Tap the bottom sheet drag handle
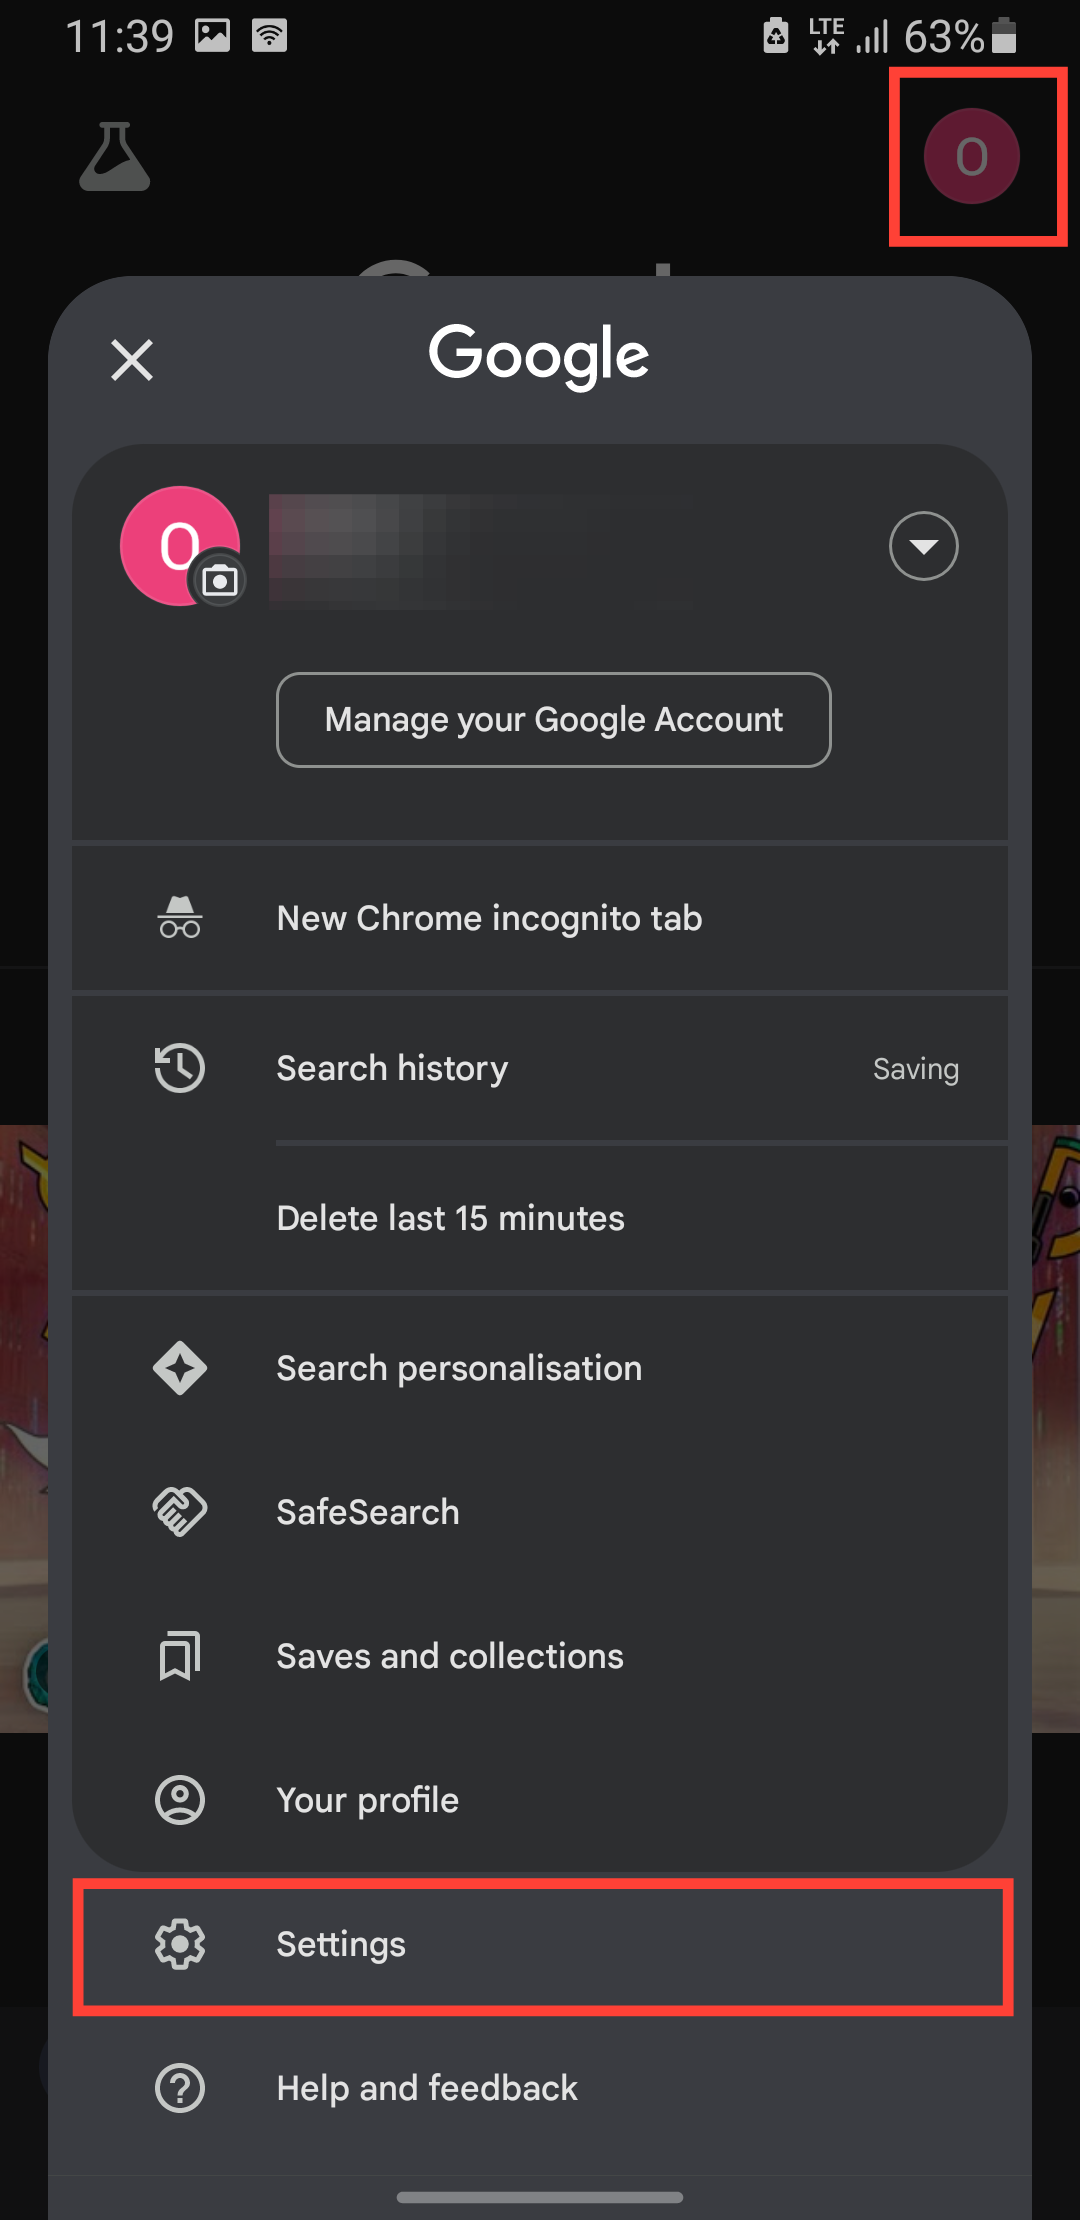1080x2220 pixels. [x=540, y=2197]
